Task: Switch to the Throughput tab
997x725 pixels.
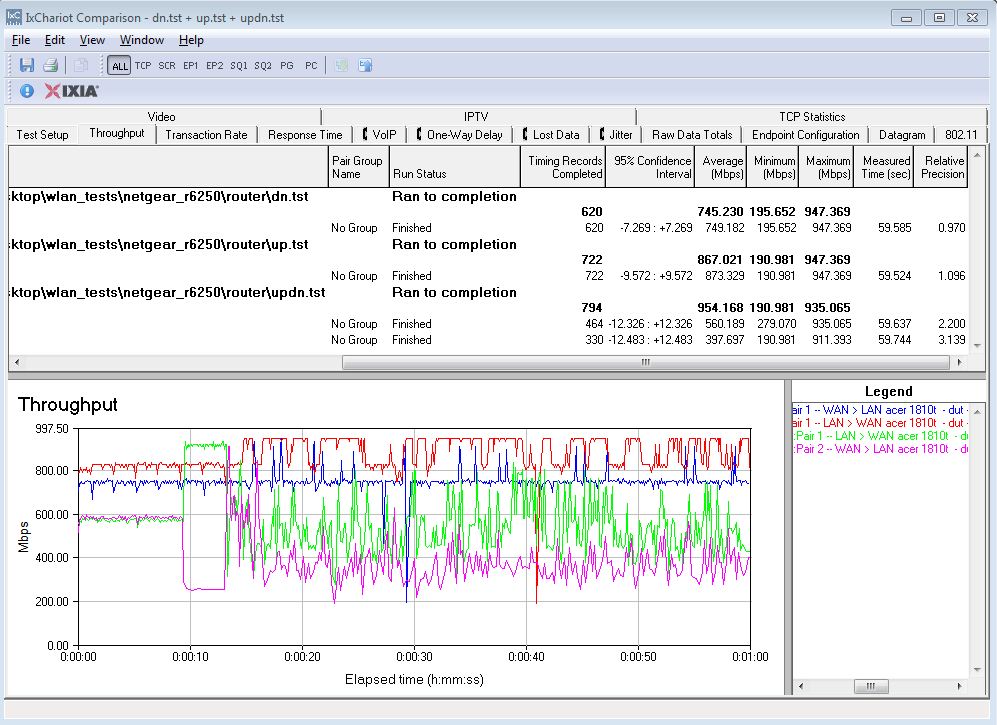Action: [x=117, y=134]
